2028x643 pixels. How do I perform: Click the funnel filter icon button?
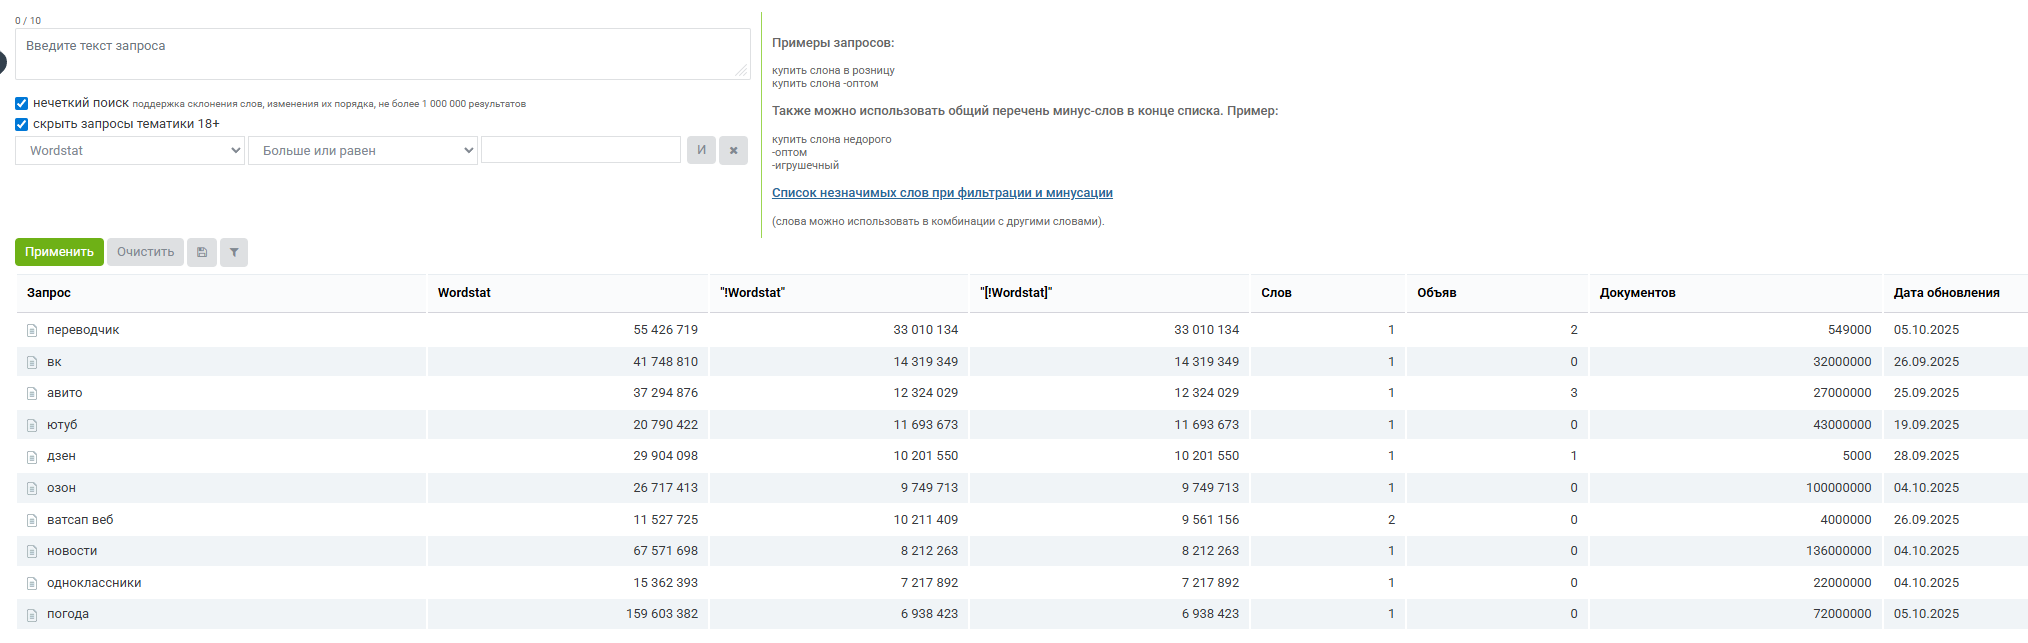click(234, 252)
